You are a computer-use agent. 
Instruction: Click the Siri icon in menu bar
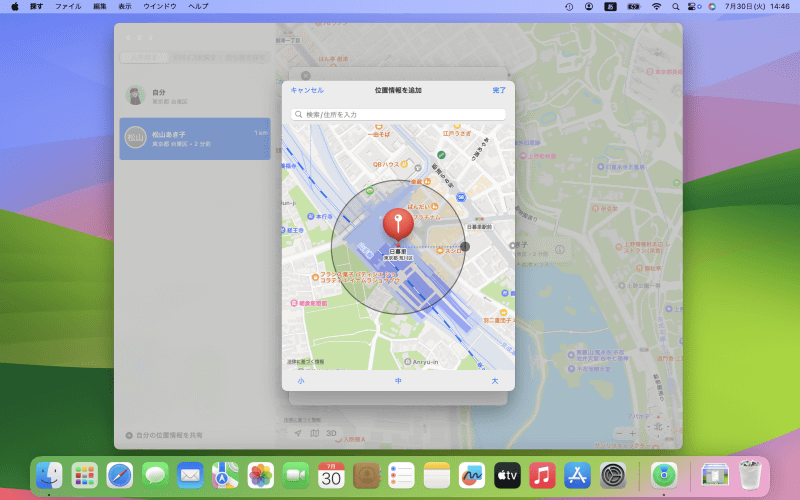click(x=712, y=7)
